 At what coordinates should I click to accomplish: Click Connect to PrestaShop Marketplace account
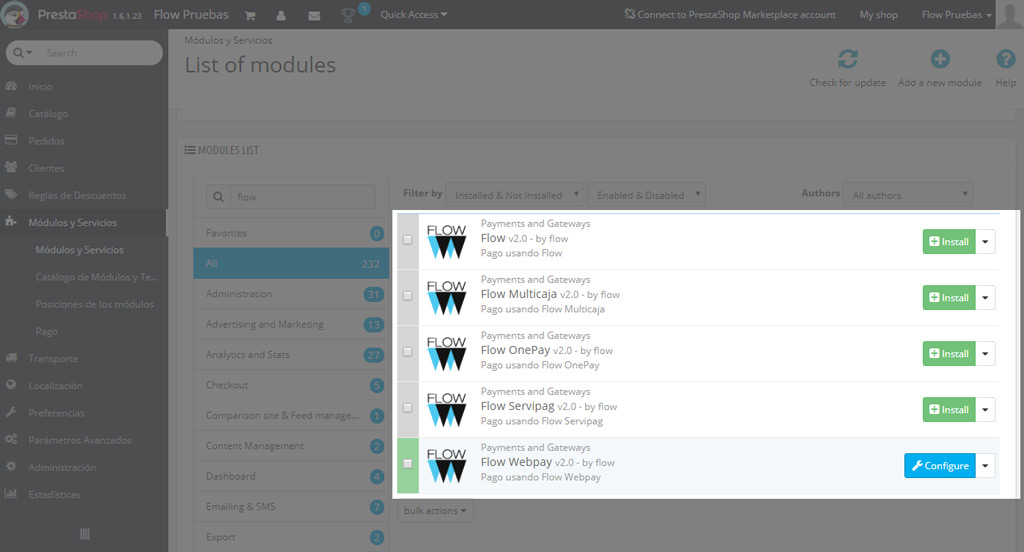(729, 14)
